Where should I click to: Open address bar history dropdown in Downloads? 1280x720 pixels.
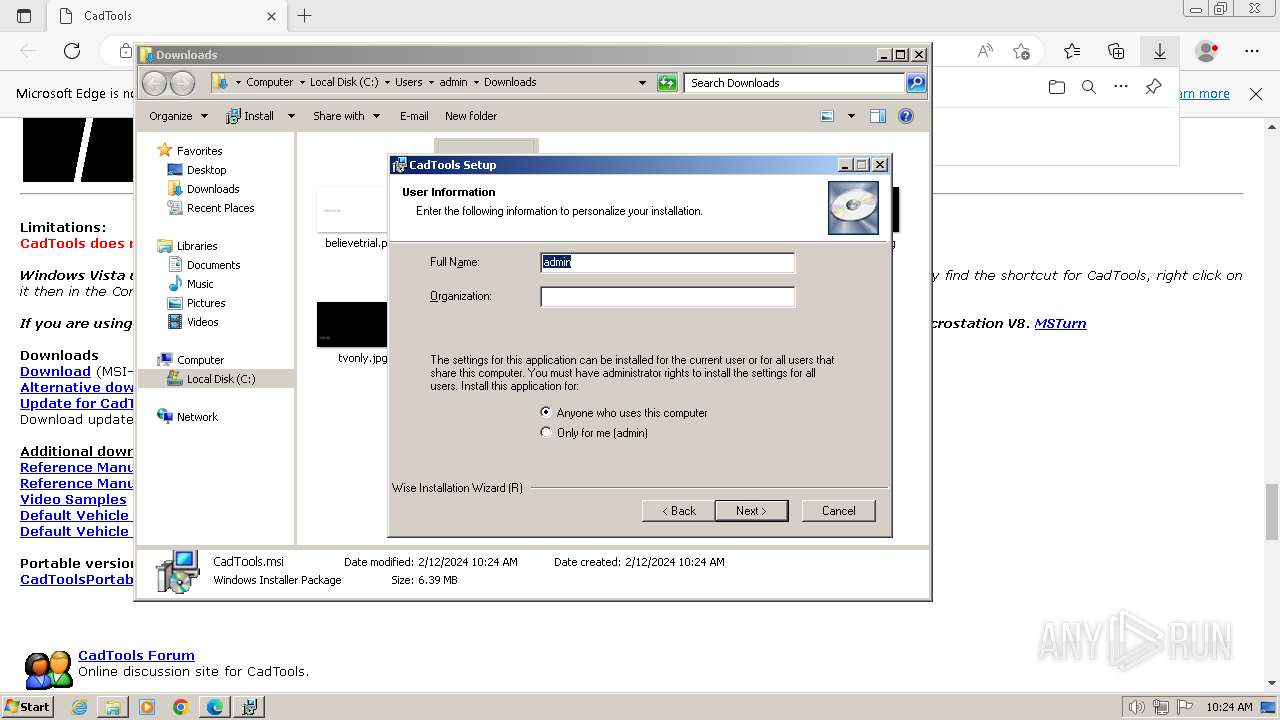[642, 83]
